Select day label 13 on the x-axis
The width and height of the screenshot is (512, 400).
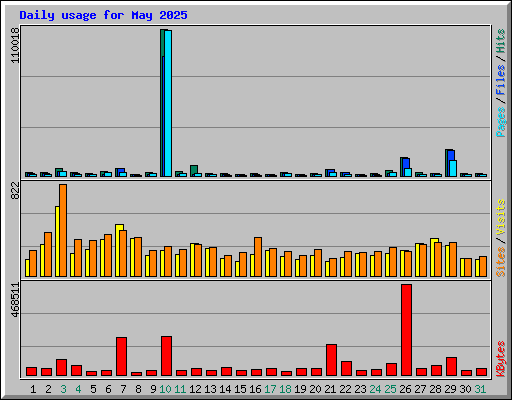tap(211, 389)
